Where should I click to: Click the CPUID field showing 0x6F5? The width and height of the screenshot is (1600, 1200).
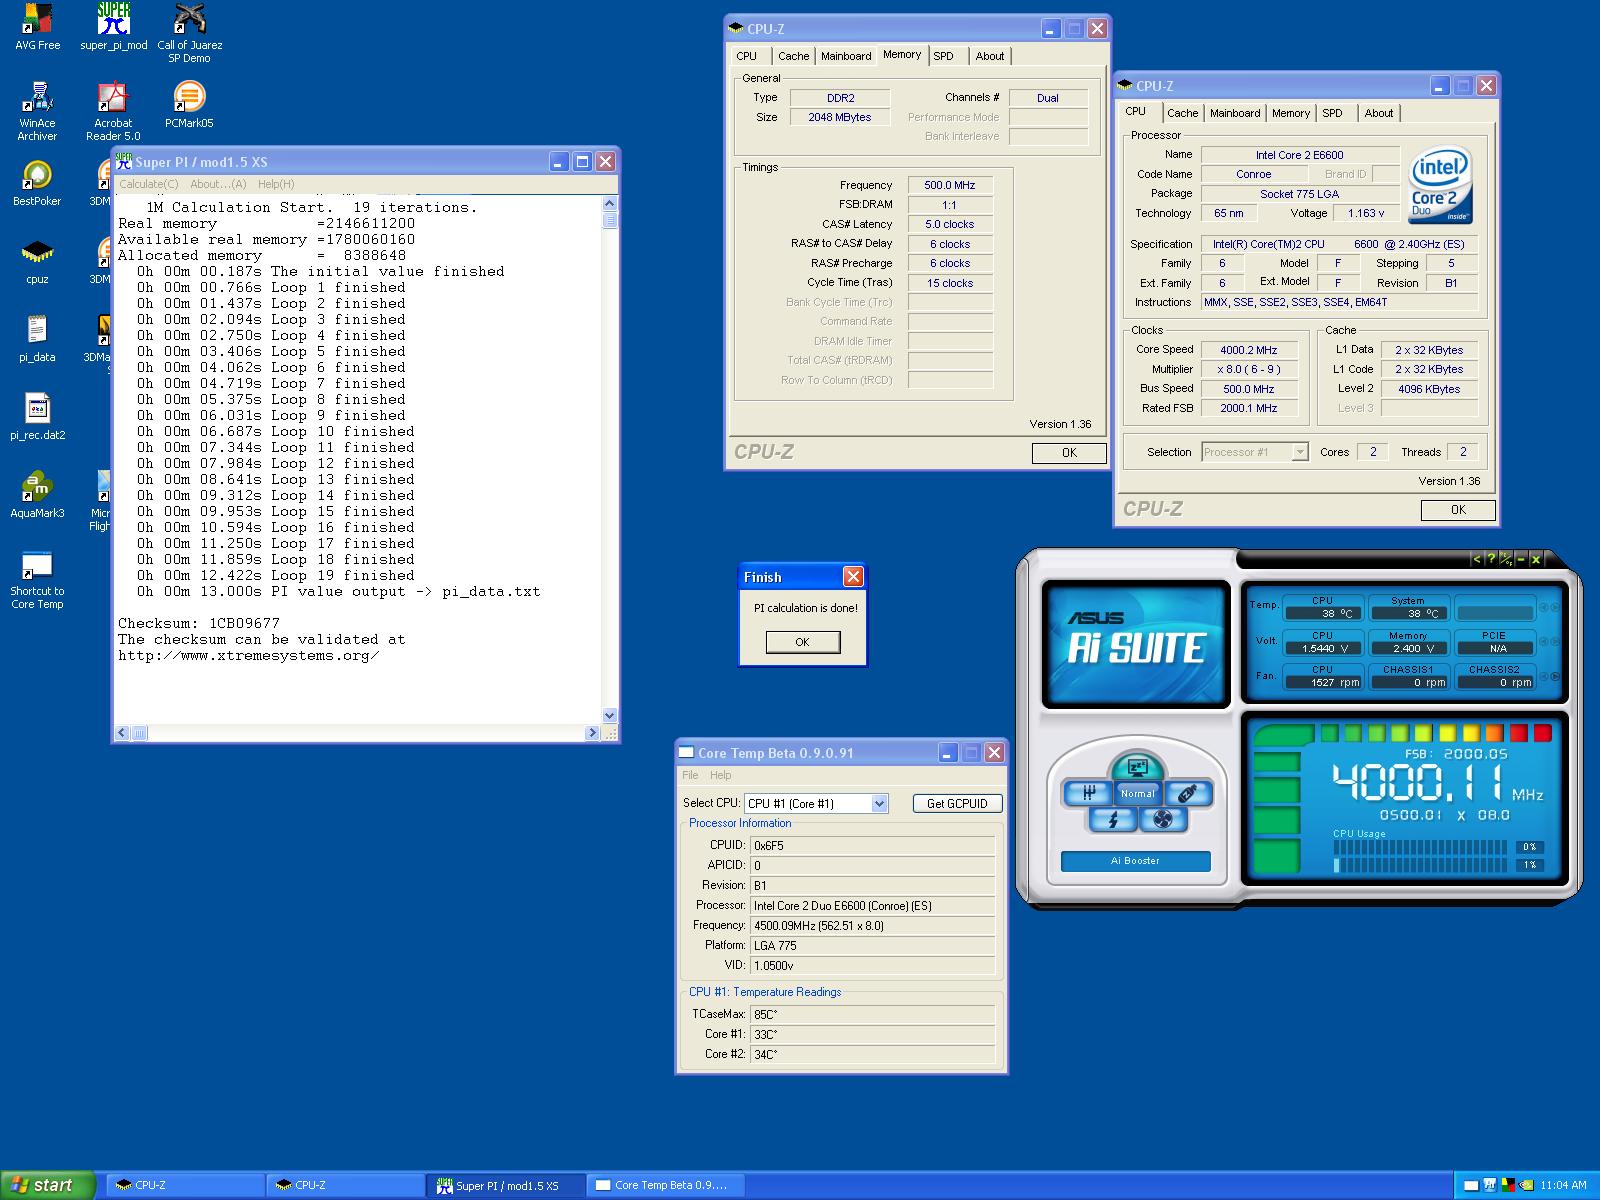[872, 845]
